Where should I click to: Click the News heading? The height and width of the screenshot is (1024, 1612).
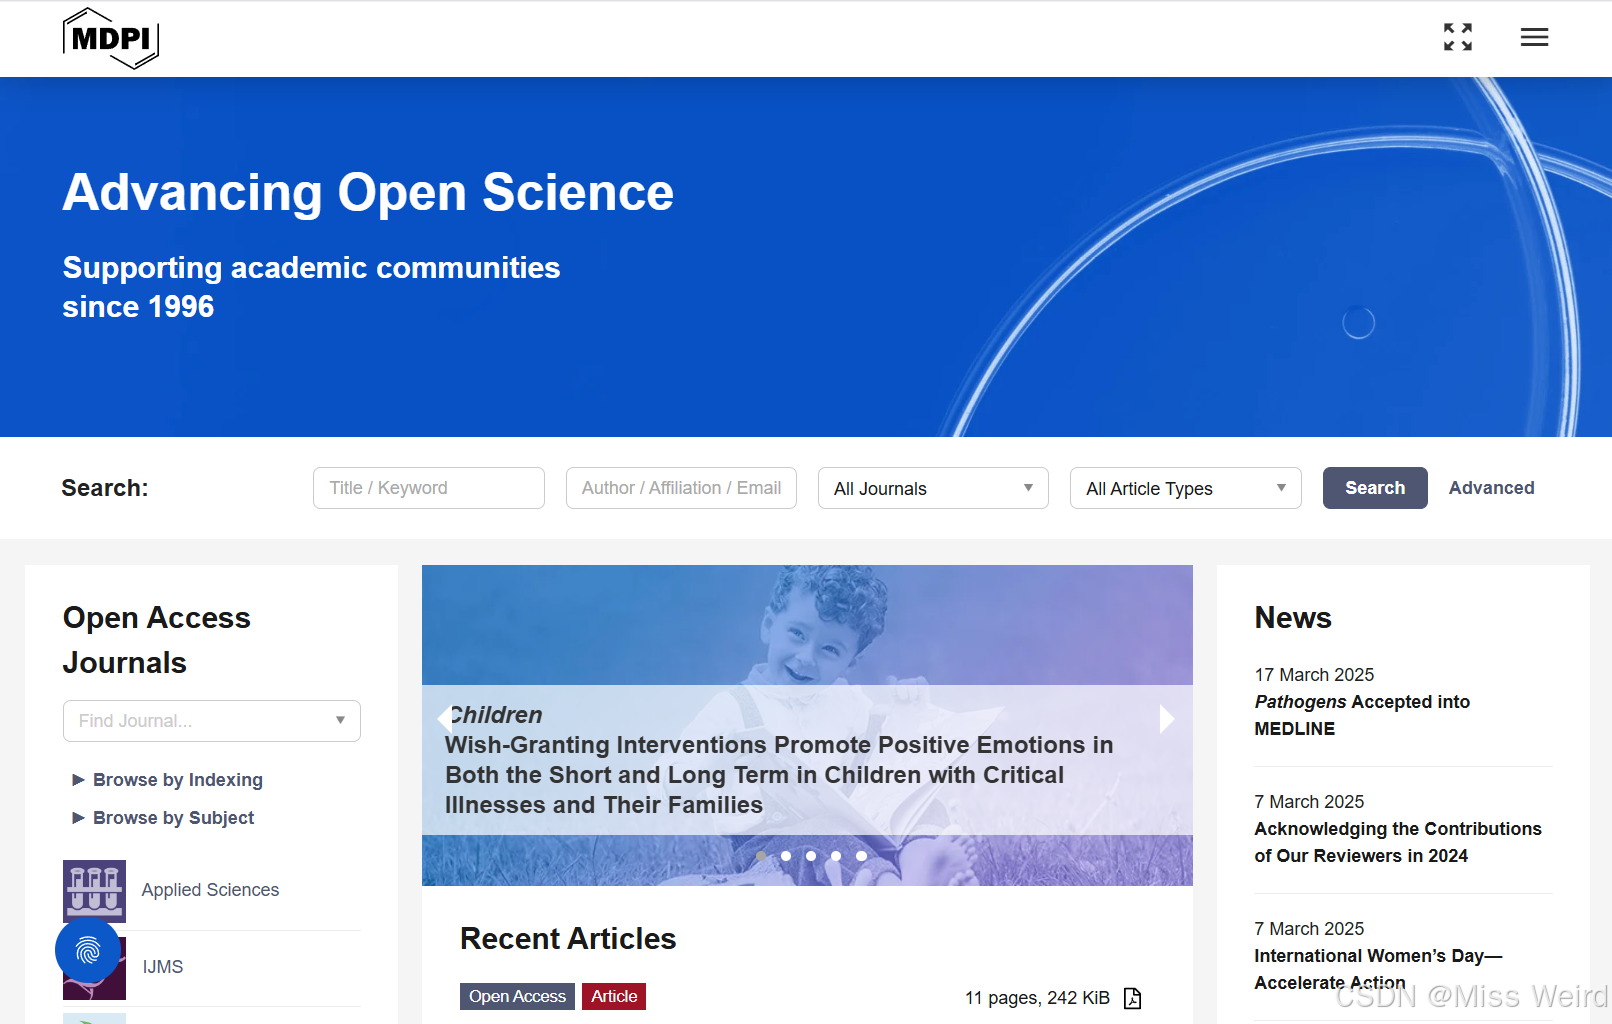pos(1293,618)
